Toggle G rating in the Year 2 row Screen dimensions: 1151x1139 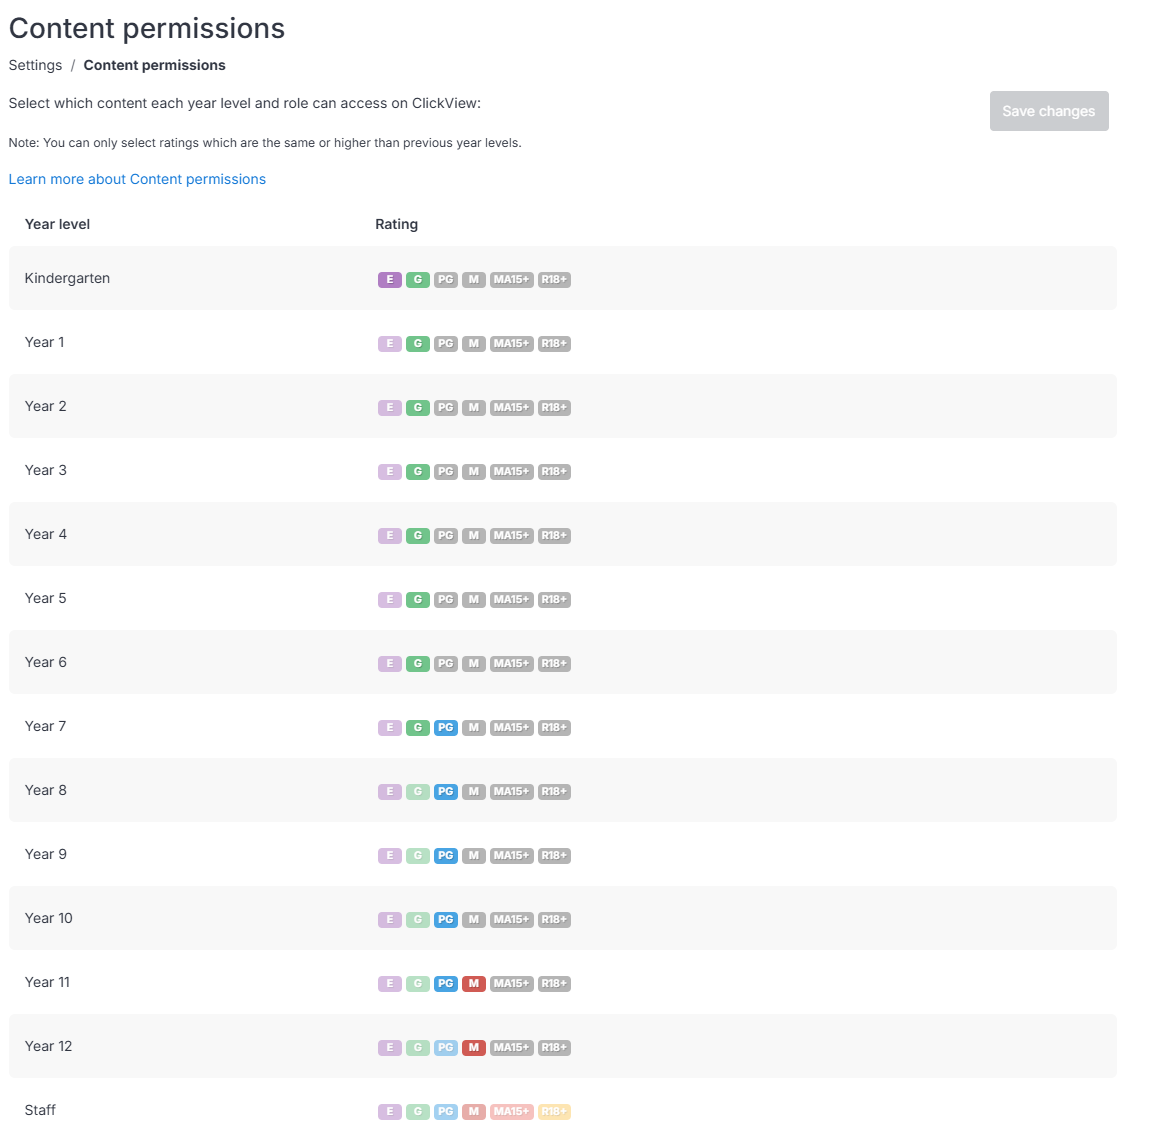pos(418,407)
